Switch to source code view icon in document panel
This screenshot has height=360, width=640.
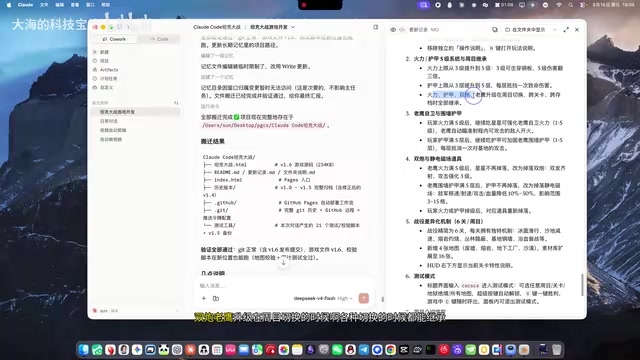(x=402, y=30)
